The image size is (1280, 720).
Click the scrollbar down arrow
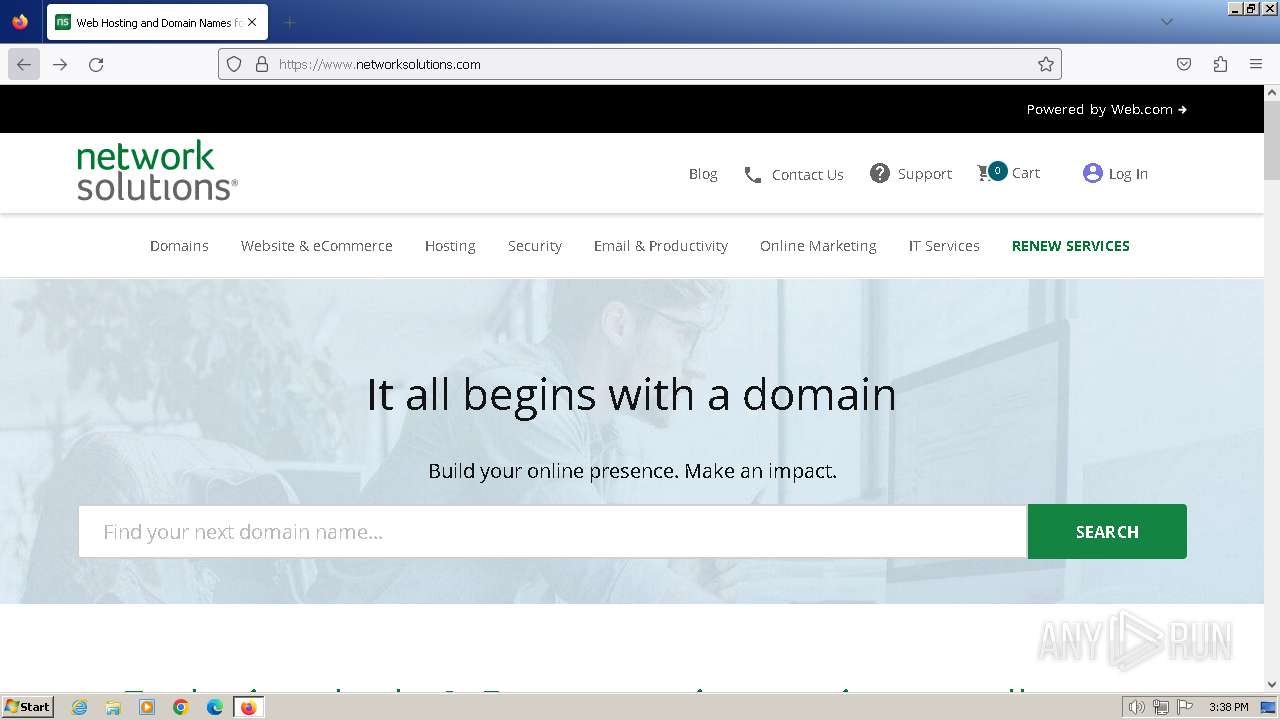pyautogui.click(x=1272, y=685)
